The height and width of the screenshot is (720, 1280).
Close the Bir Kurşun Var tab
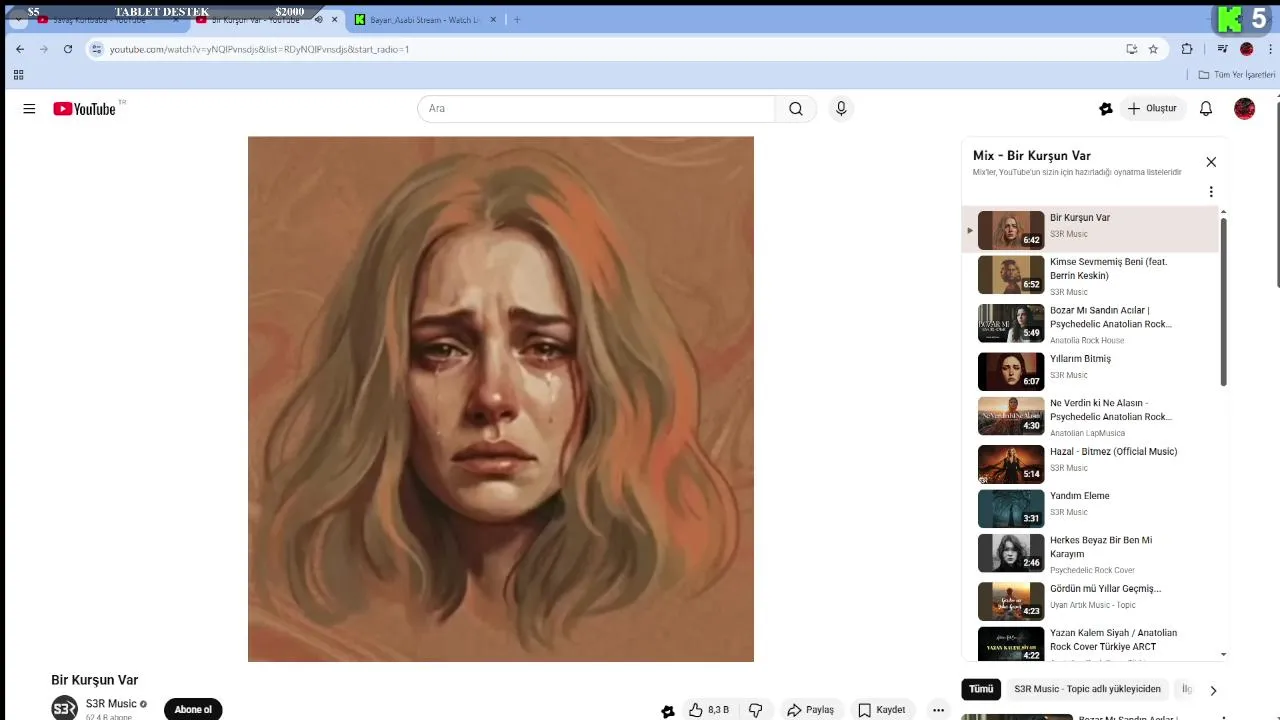click(335, 20)
